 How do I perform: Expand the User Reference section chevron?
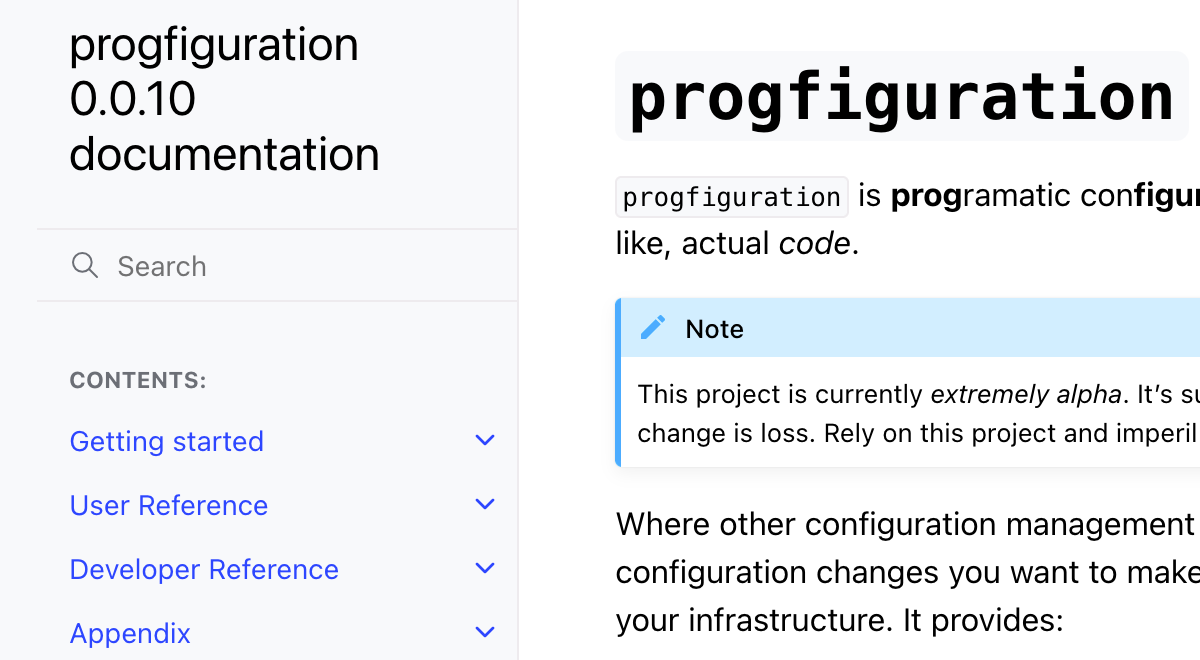[x=485, y=504]
